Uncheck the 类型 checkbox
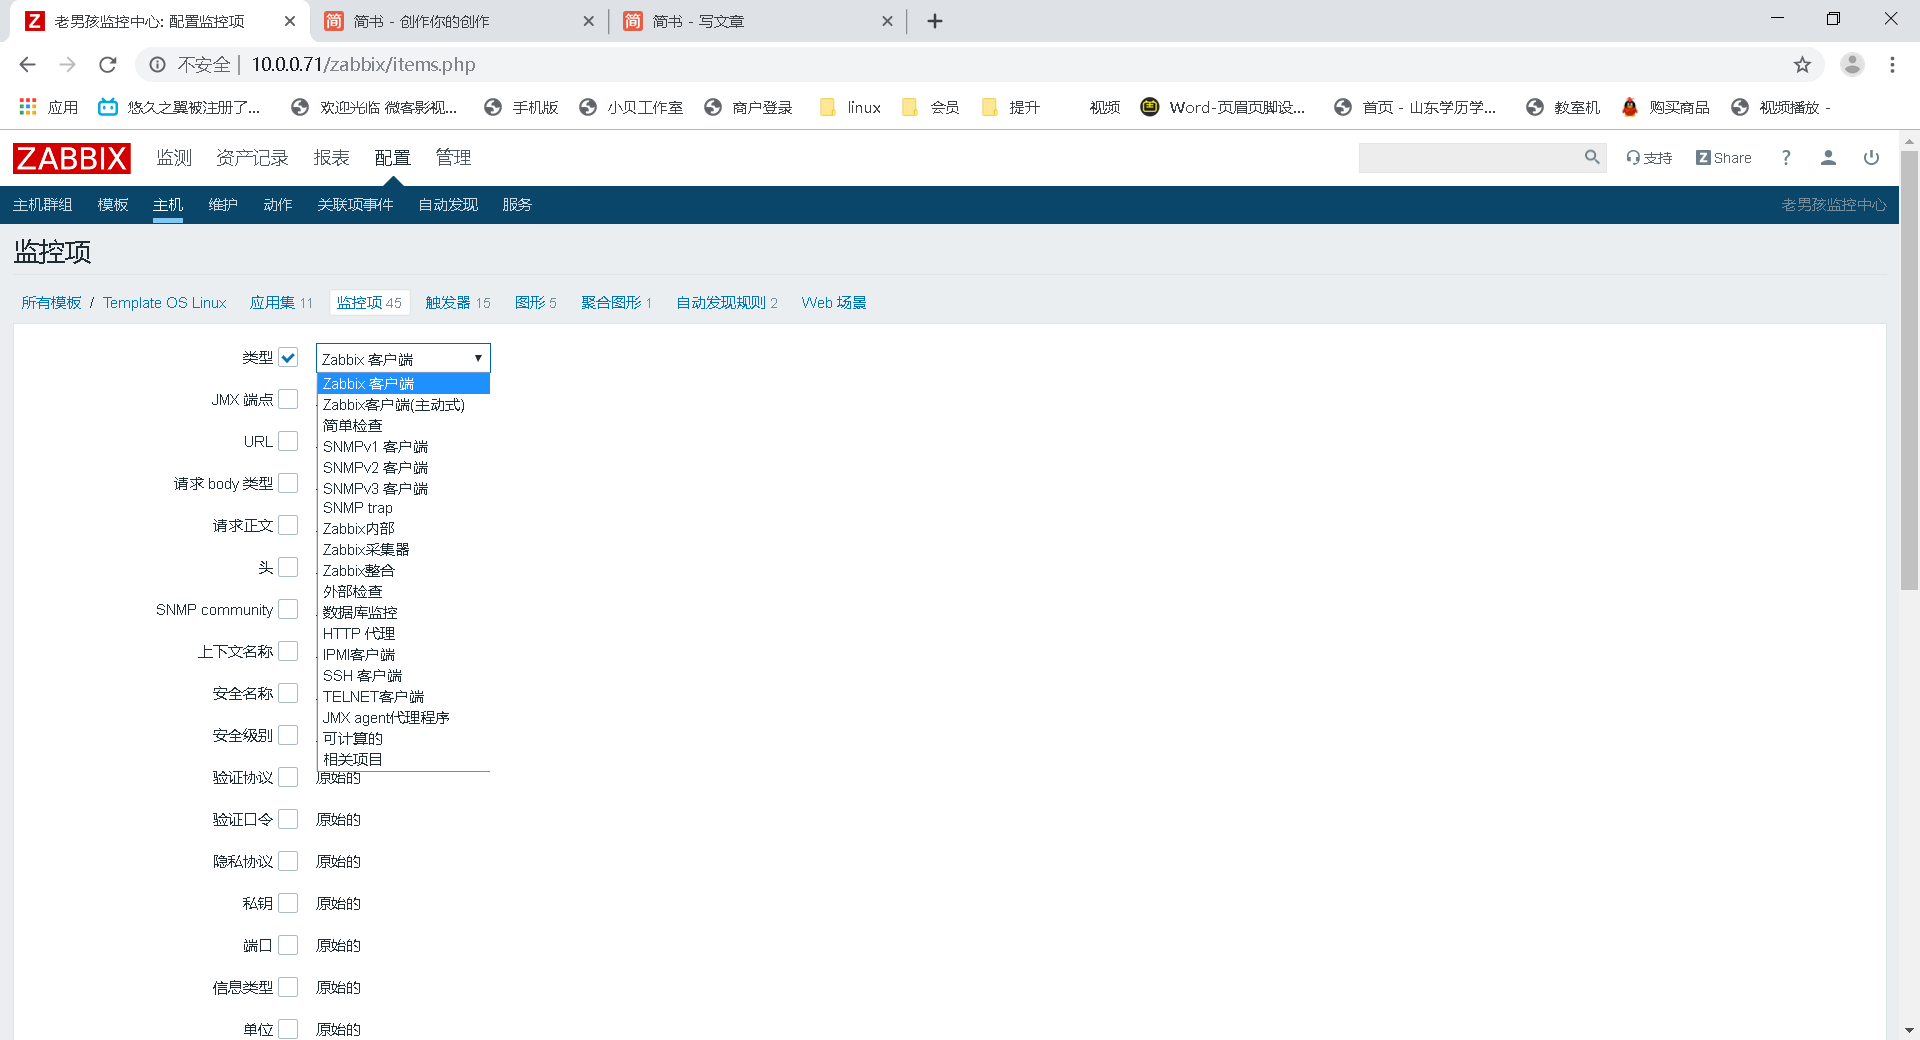1920x1040 pixels. (x=288, y=357)
